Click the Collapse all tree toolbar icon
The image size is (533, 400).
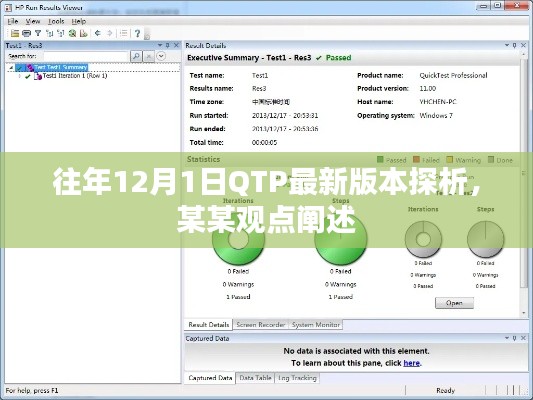tap(61, 33)
